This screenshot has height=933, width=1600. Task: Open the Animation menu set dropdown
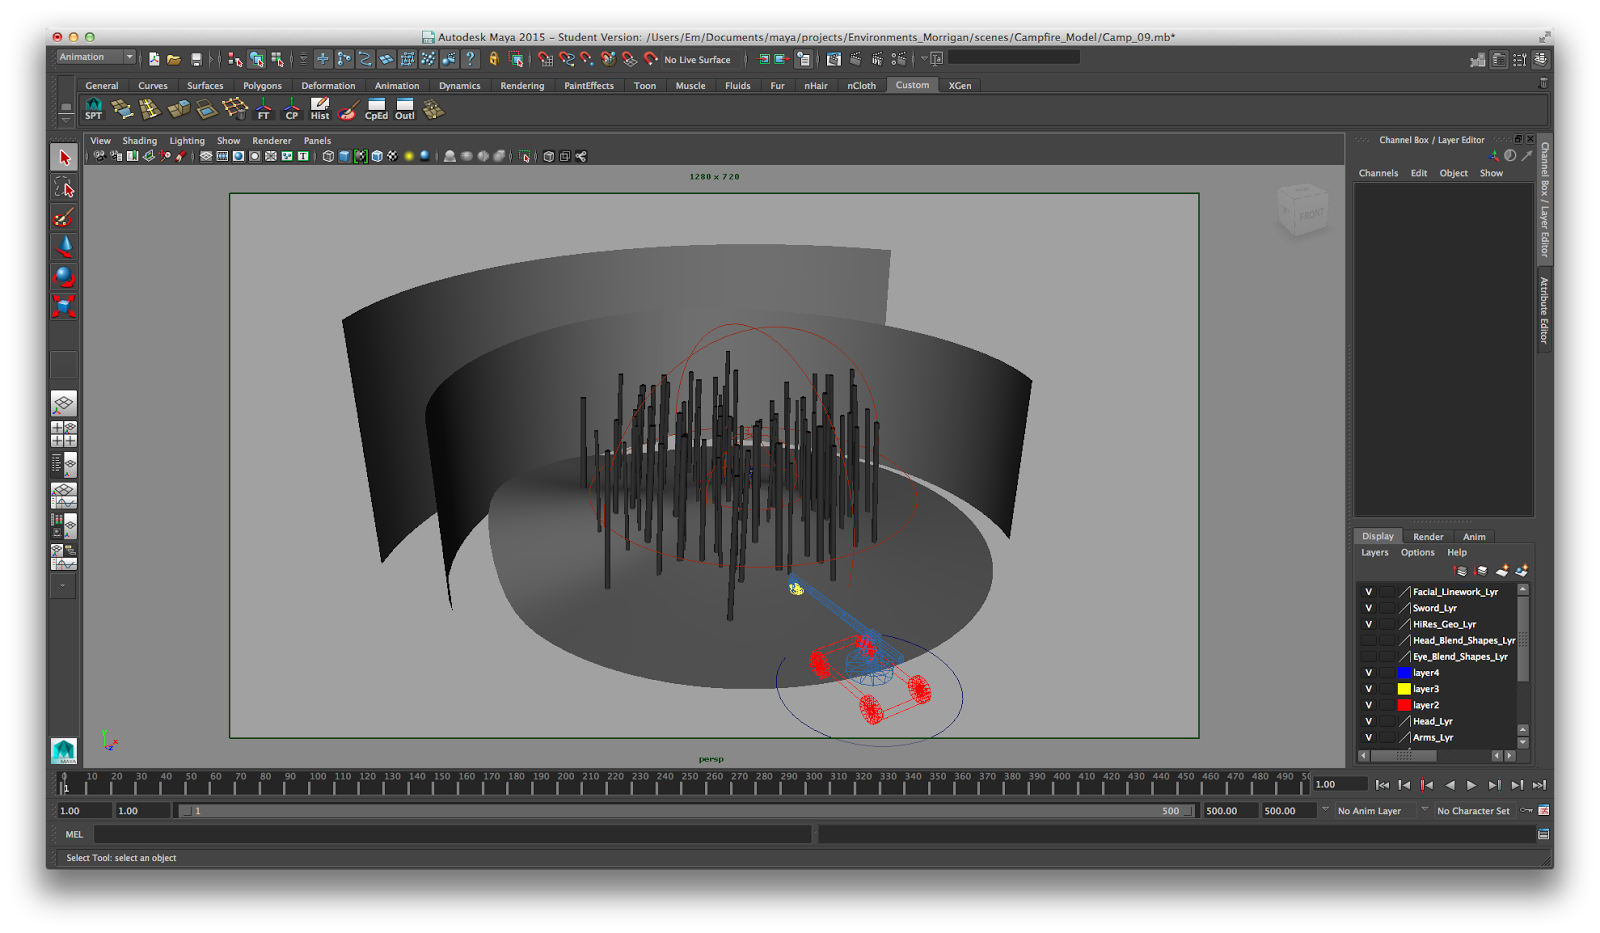[96, 58]
